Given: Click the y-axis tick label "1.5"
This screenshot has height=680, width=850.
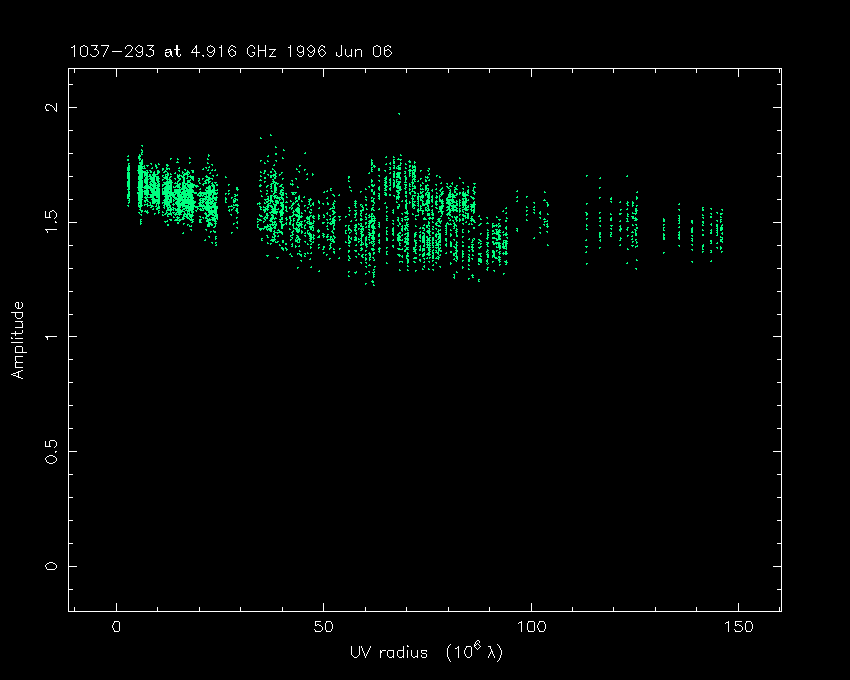Looking at the screenshot, I should coord(56,222).
